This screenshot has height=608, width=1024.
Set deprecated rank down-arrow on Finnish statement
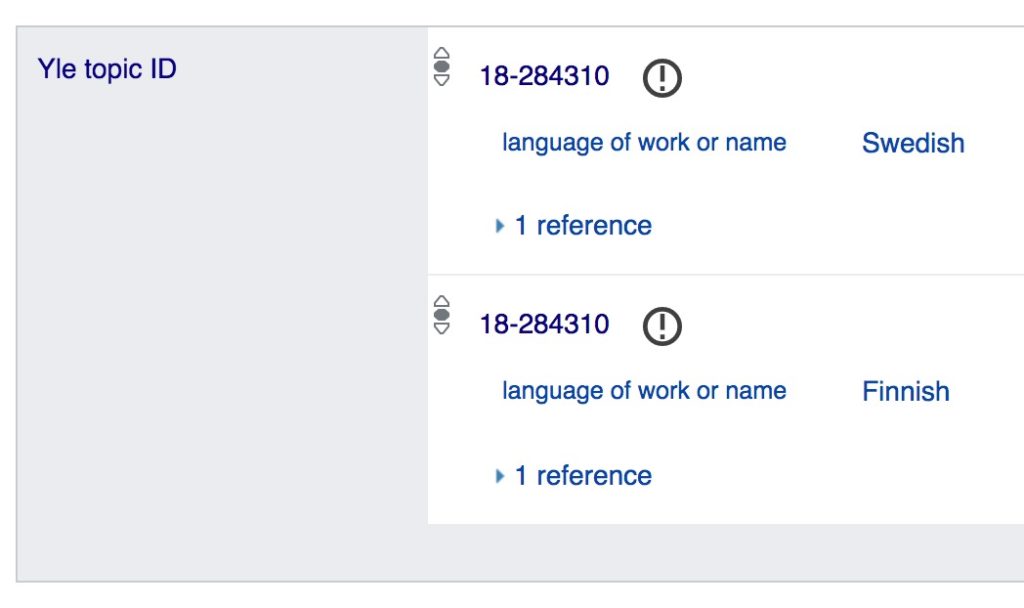(442, 329)
